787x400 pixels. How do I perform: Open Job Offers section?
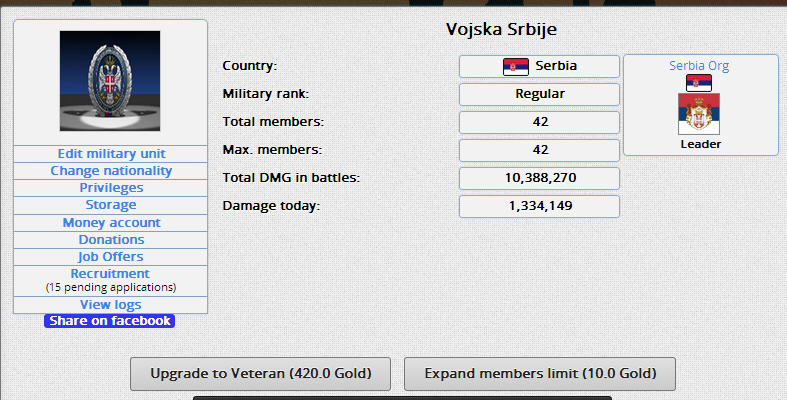coord(111,257)
